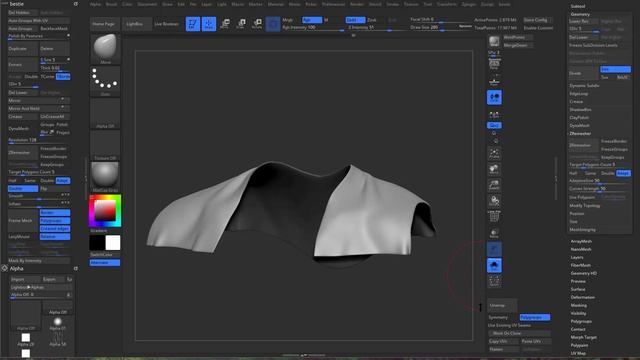Activate the Edit mode icon
The image size is (640, 360).
coord(193,24)
